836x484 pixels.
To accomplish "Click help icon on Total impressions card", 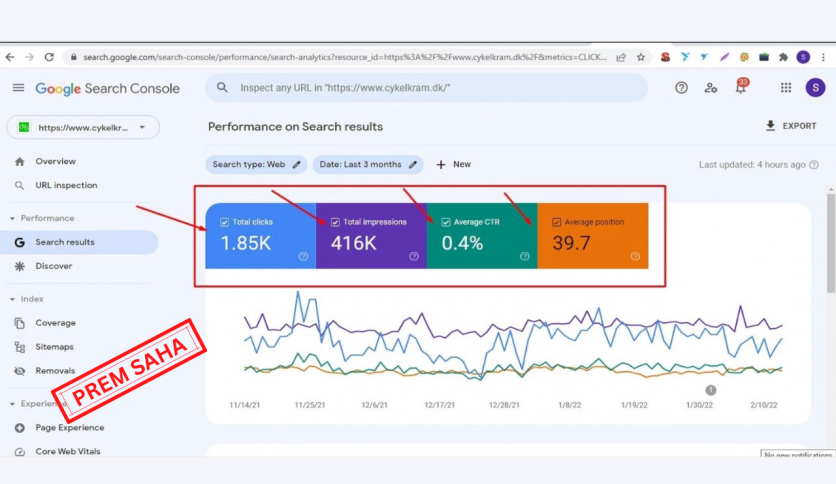I will point(414,256).
